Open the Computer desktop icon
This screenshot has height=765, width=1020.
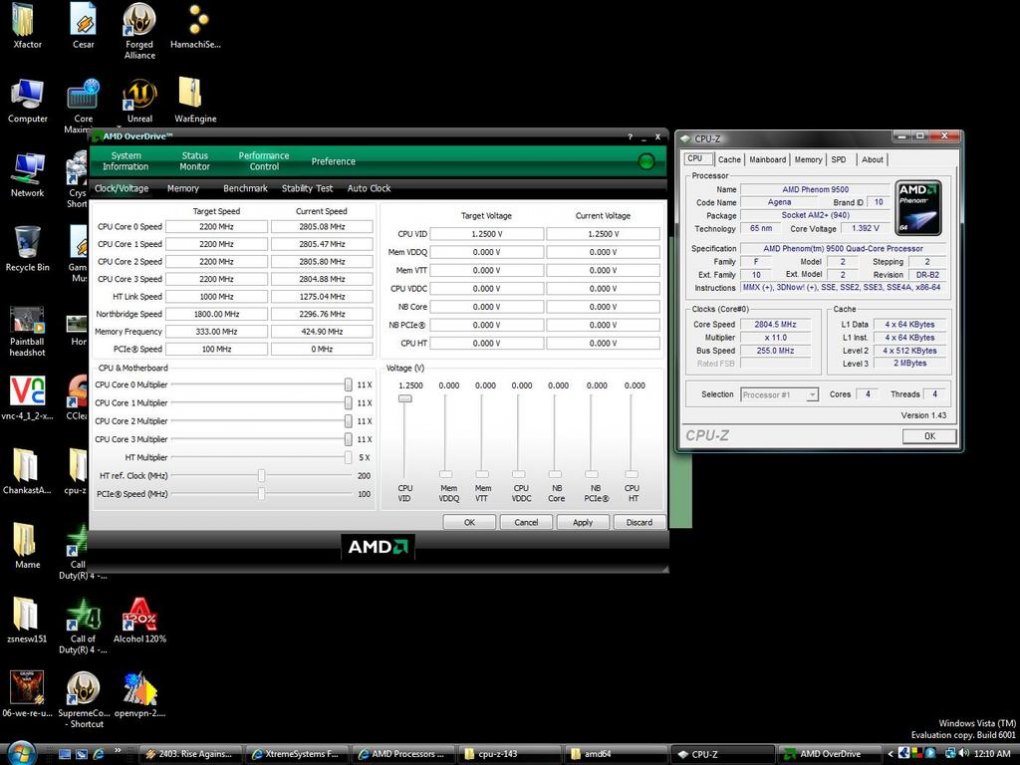(27, 101)
